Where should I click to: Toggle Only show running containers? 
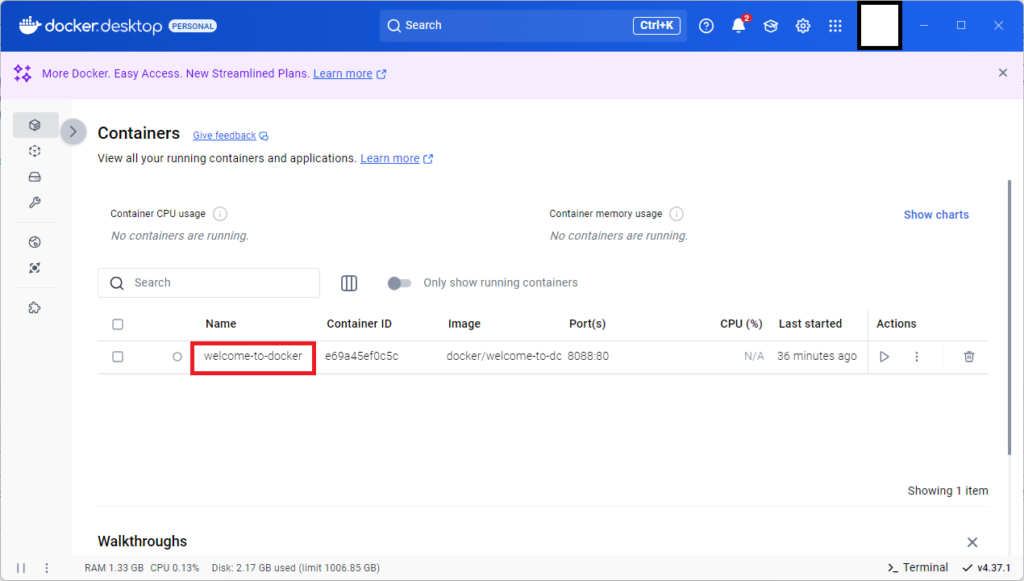399,283
